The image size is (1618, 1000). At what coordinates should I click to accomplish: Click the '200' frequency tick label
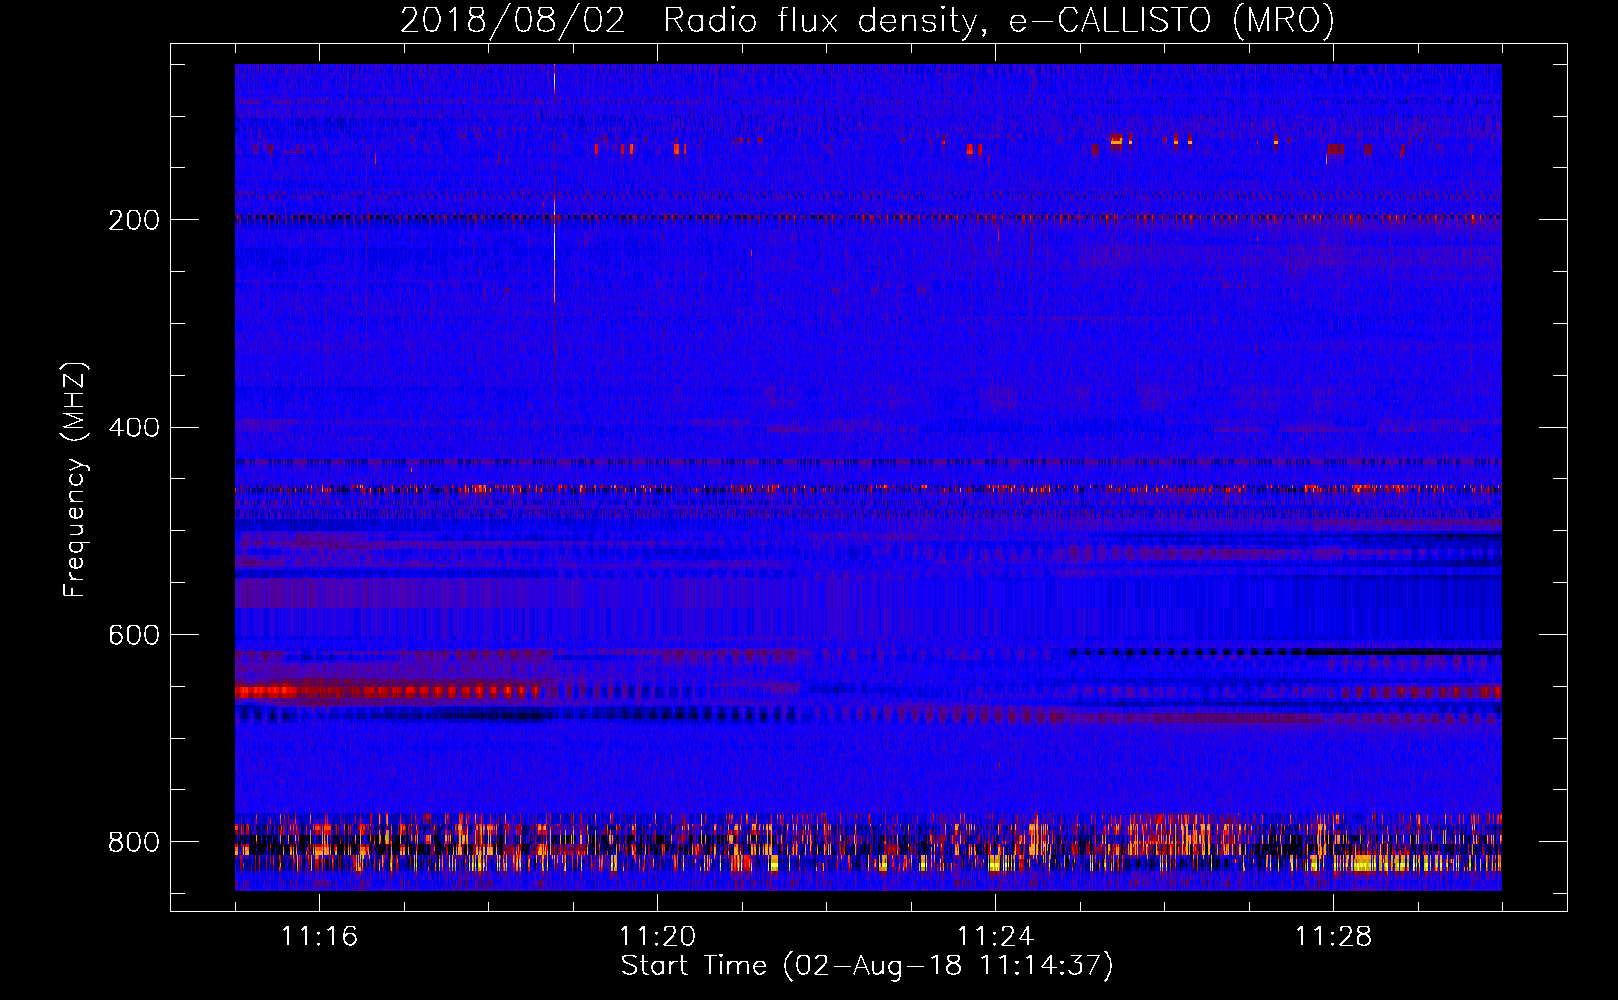click(134, 220)
